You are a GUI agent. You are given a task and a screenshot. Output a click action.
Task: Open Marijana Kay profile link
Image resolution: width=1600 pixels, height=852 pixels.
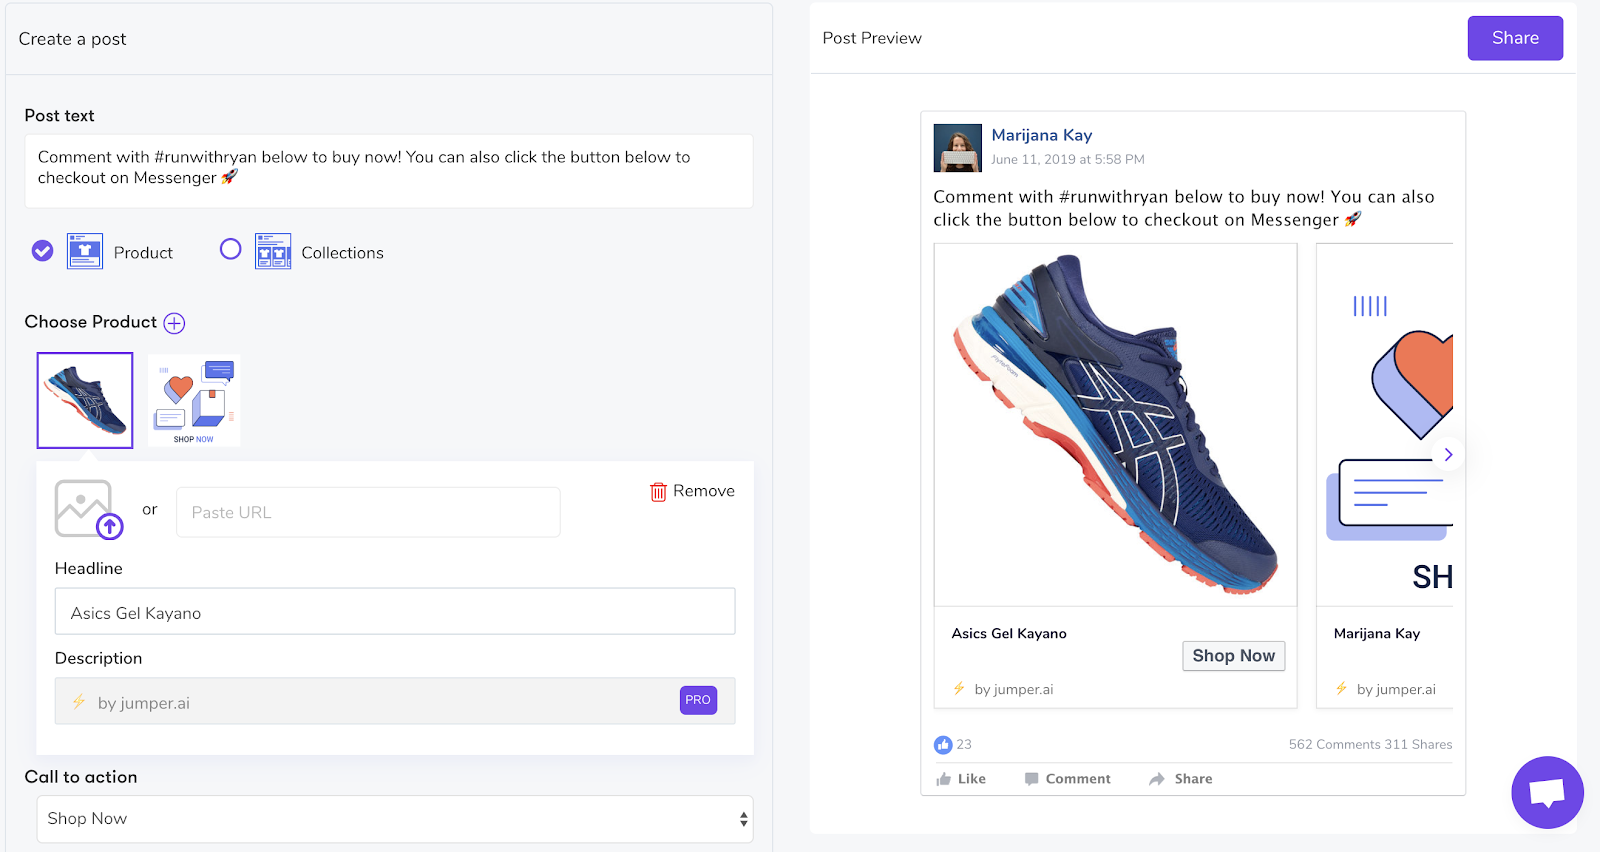1041,135
